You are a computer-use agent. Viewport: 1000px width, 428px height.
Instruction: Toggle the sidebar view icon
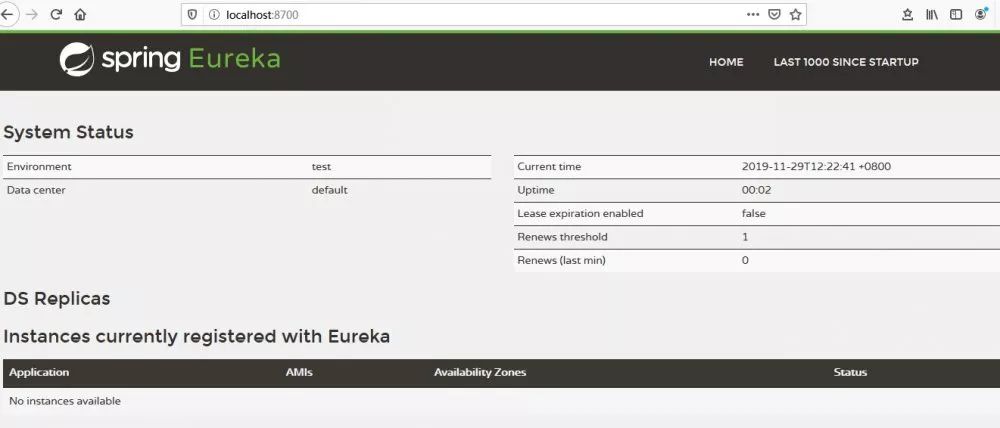click(956, 15)
